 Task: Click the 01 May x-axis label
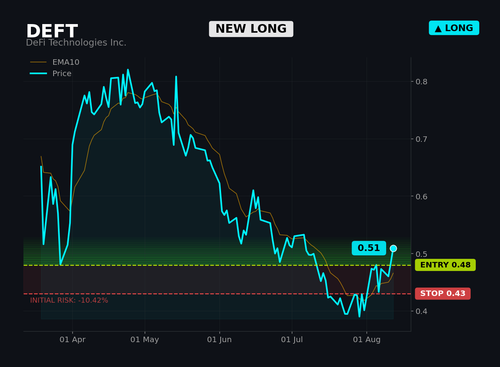145,340
